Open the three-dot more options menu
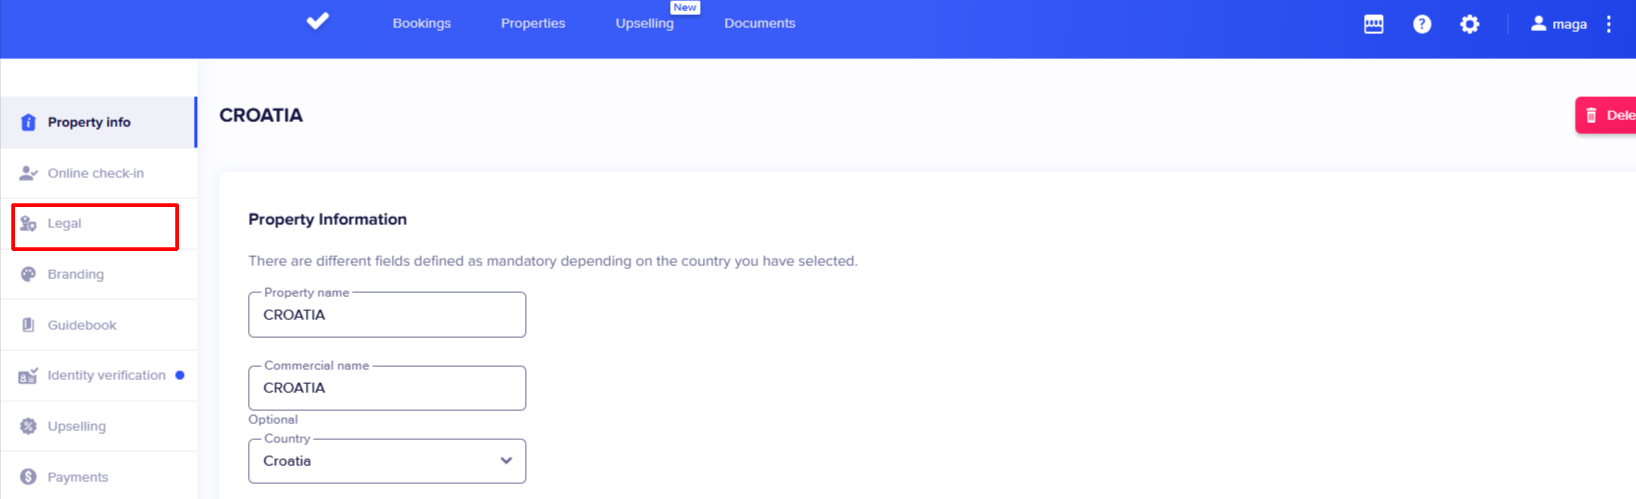This screenshot has height=499, width=1636. (1608, 24)
